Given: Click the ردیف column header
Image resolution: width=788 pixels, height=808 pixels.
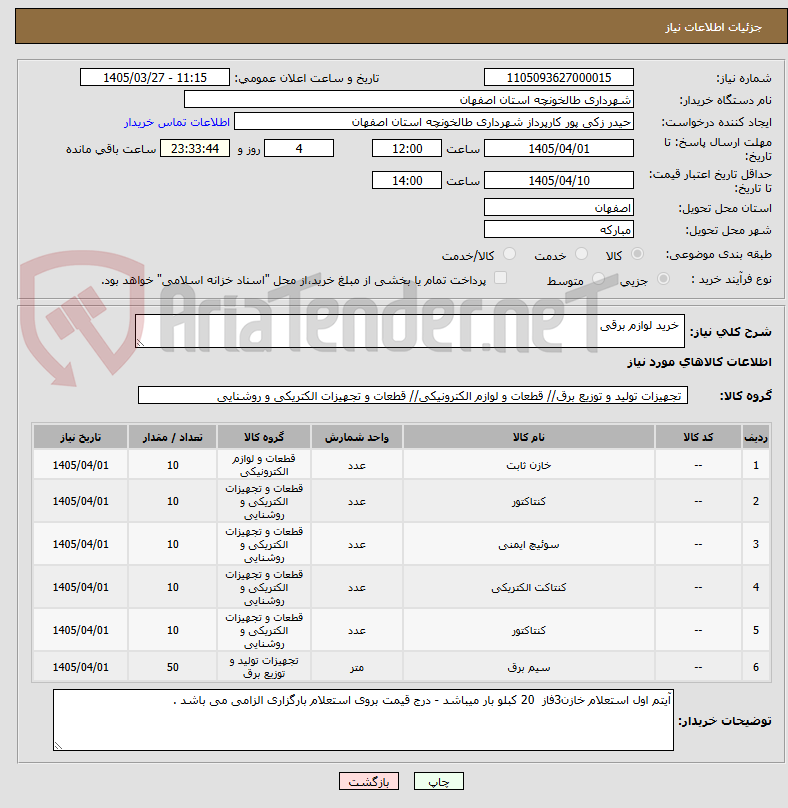Looking at the screenshot, I should tap(756, 437).
